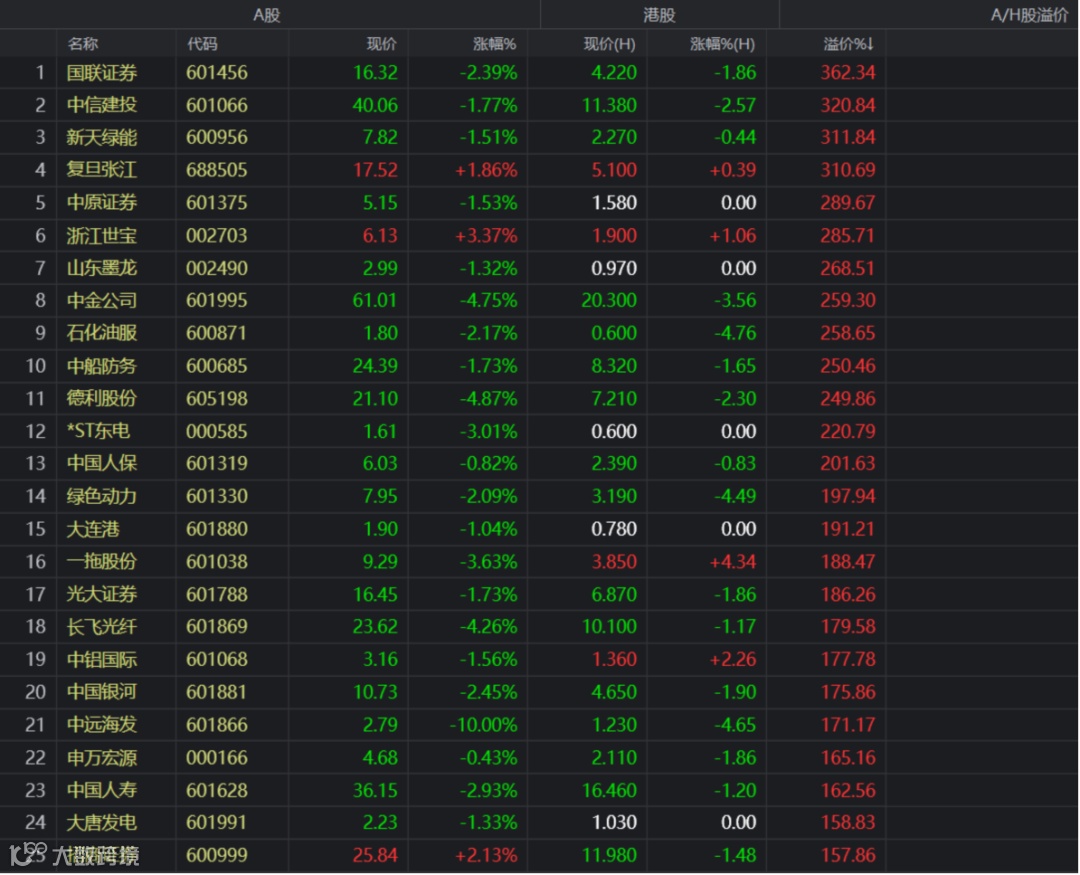This screenshot has width=1080, height=875.
Task: Click change value -10.00%
Action: coord(484,725)
